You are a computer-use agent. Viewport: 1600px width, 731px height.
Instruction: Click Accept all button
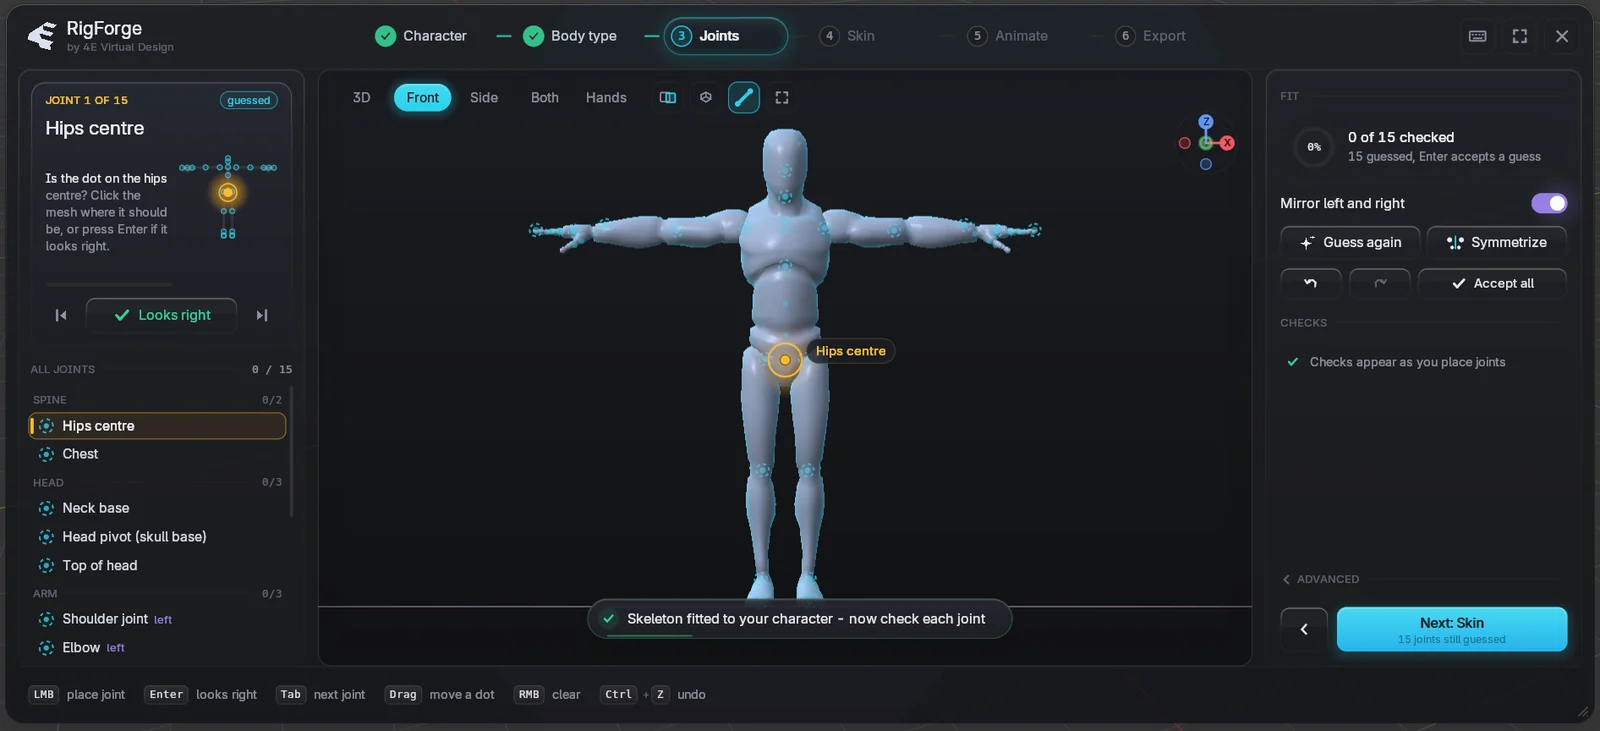point(1492,283)
